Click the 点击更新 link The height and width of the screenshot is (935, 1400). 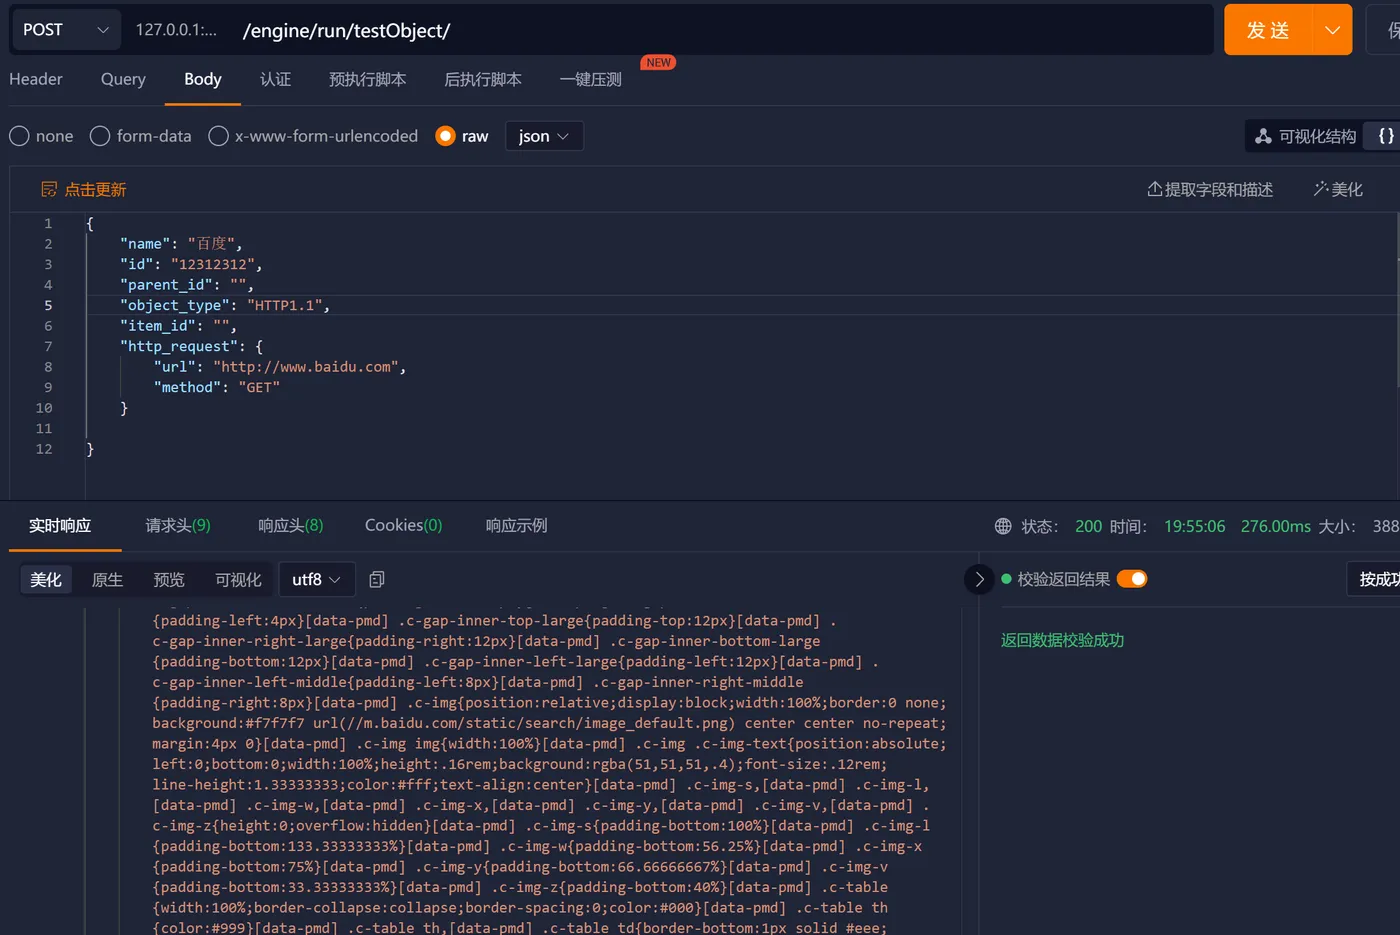[84, 190]
